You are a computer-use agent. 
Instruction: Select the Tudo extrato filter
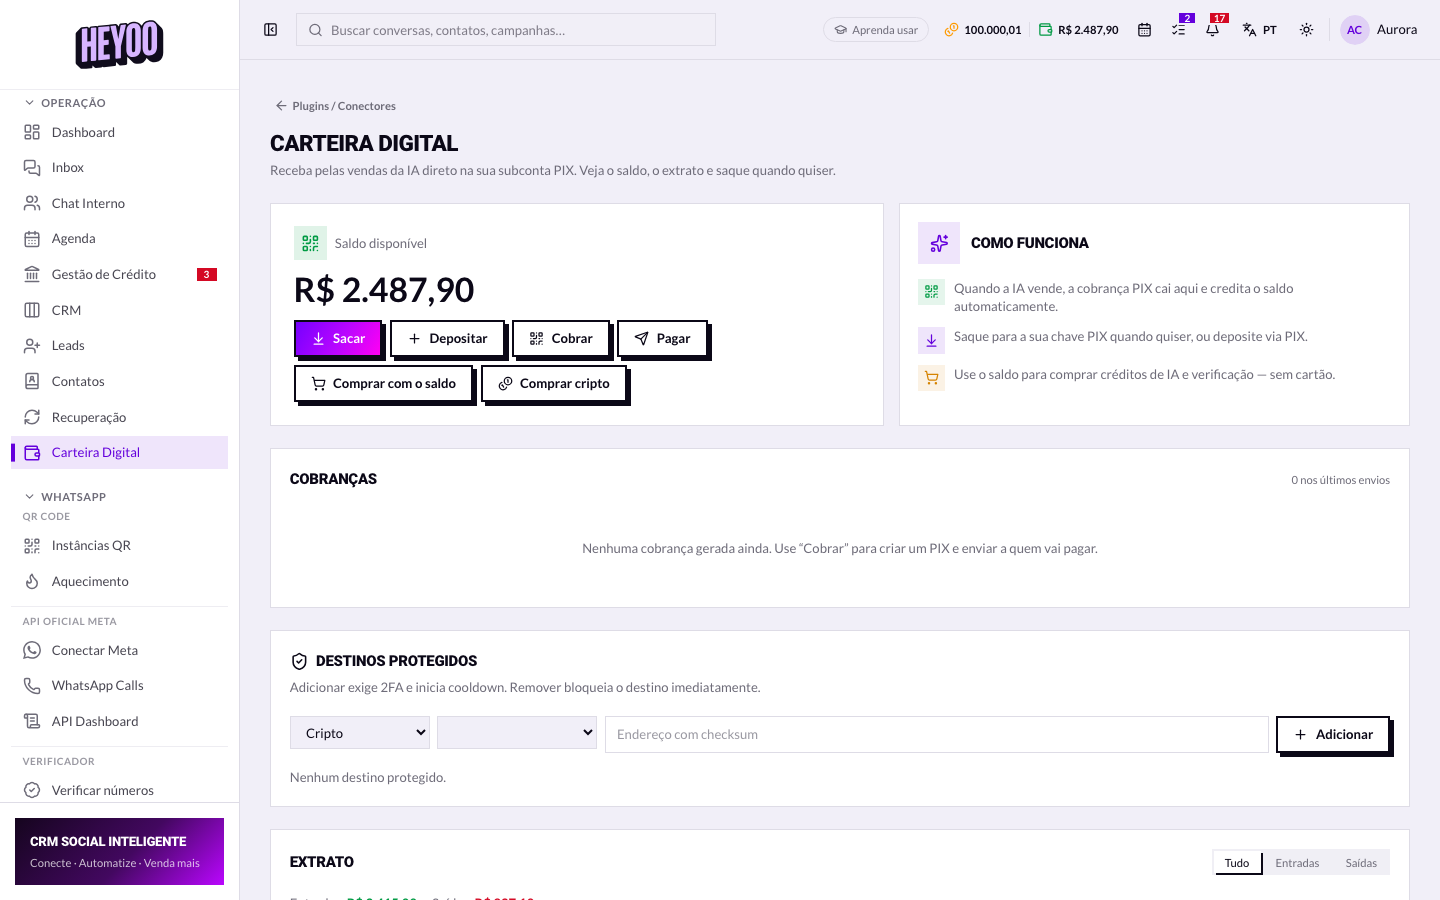[x=1237, y=863]
